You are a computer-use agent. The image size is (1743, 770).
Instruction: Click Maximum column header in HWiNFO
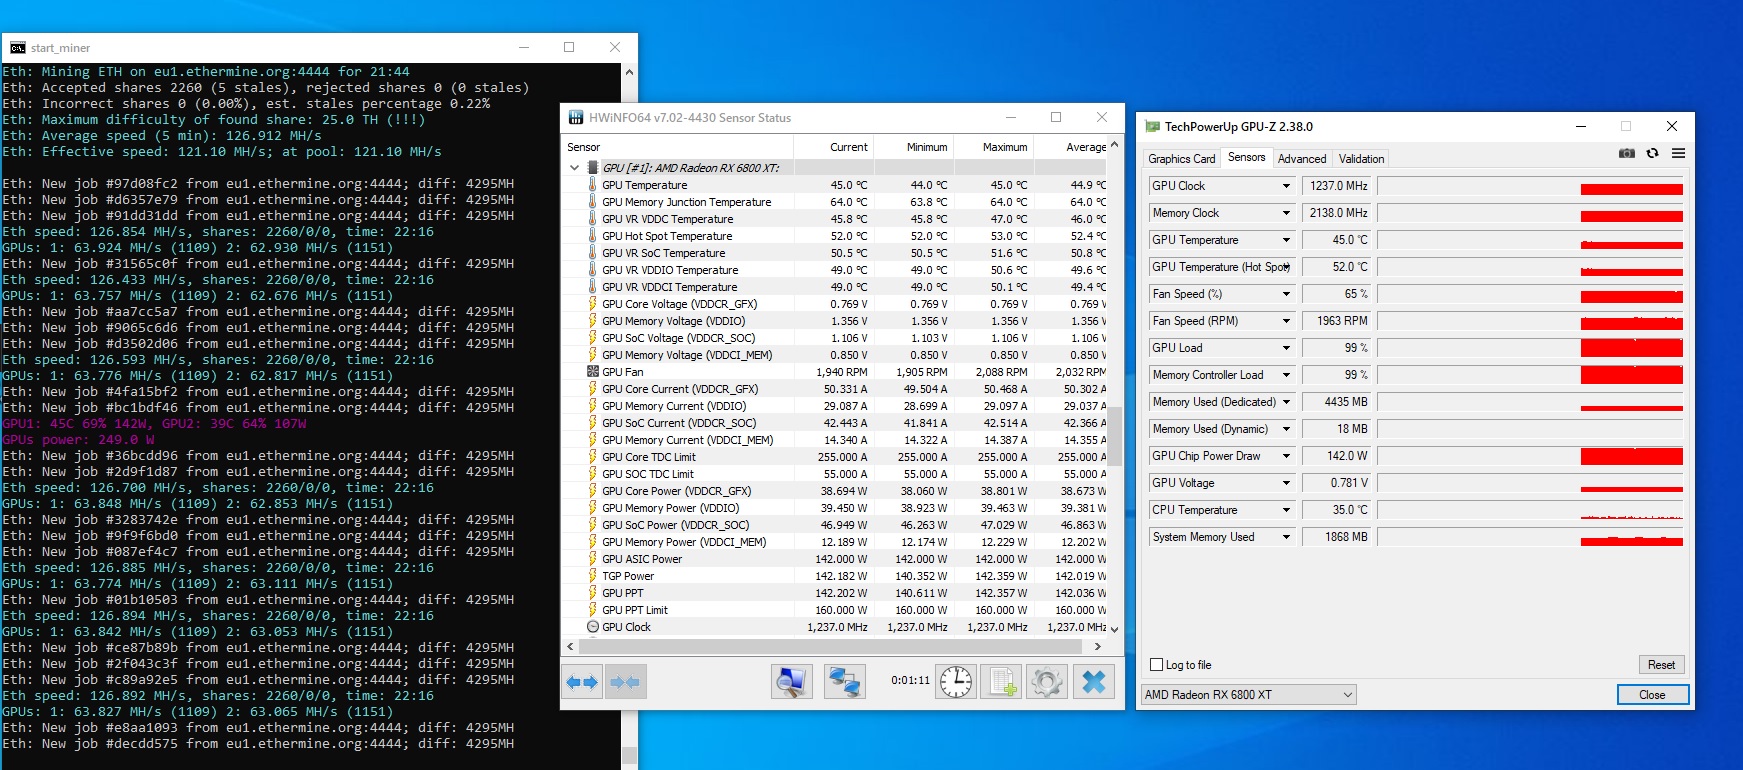tap(993, 147)
